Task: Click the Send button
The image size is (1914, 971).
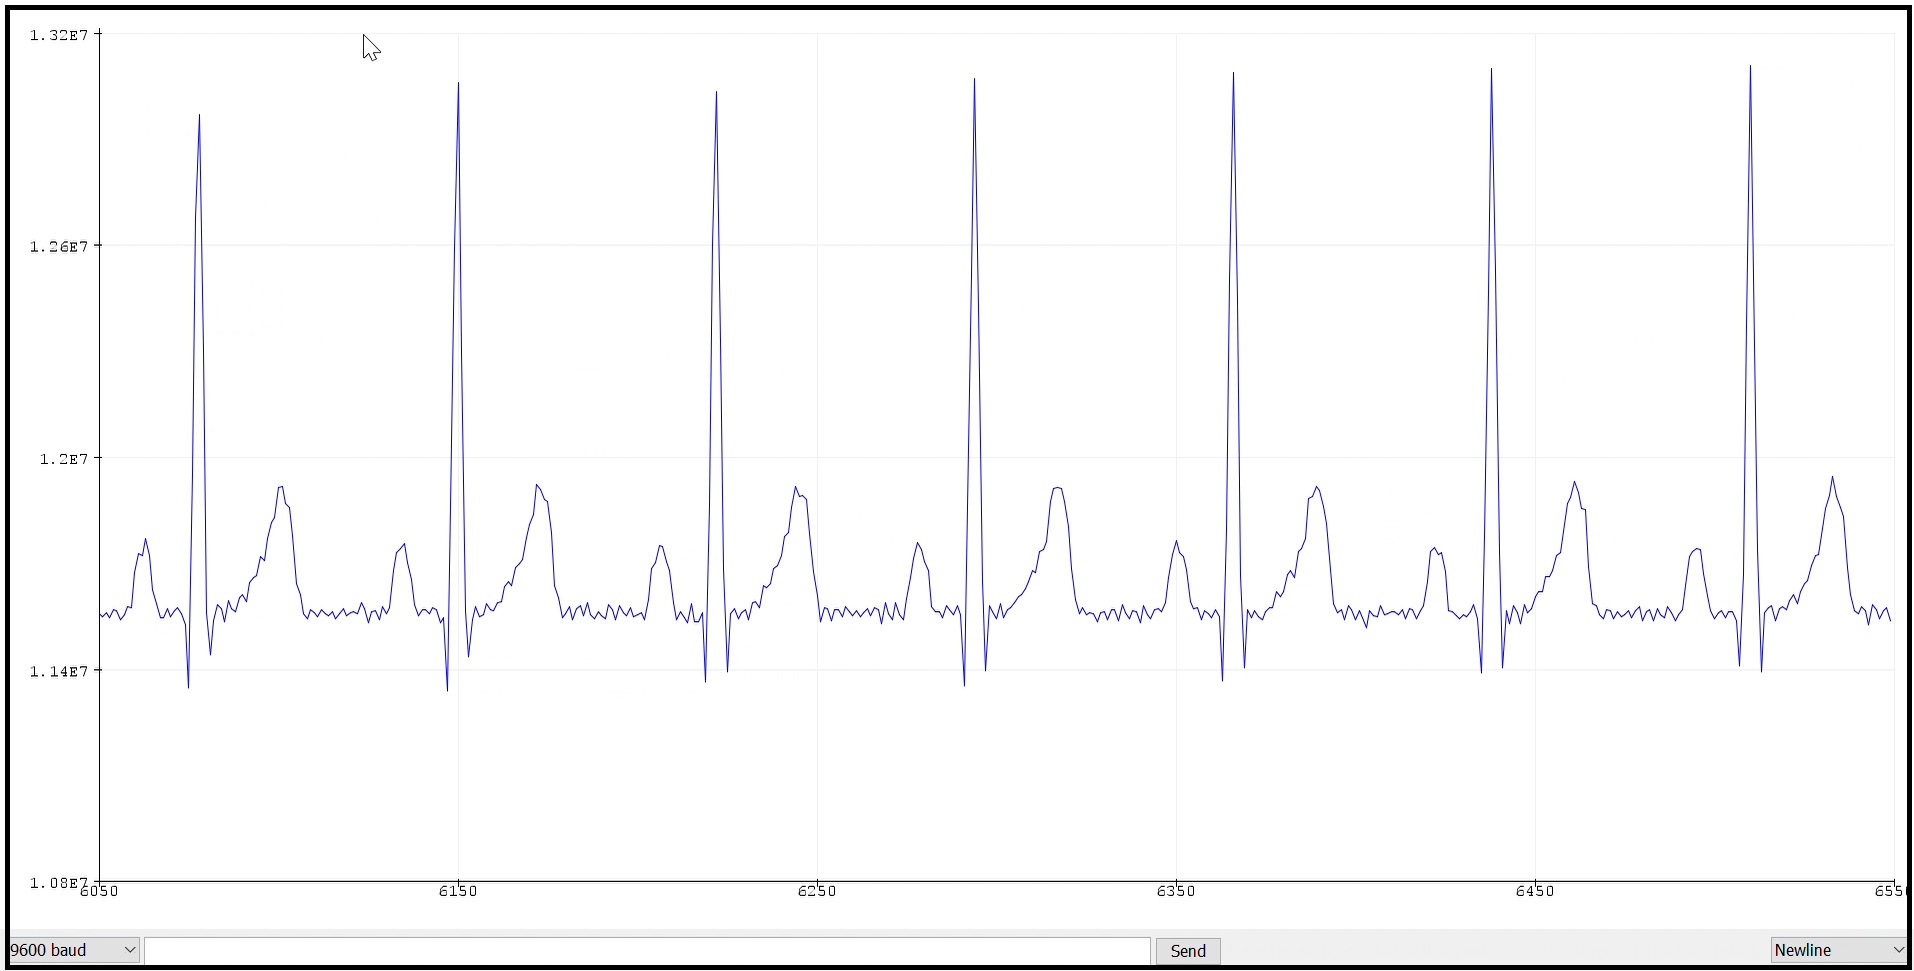Action: (1188, 951)
